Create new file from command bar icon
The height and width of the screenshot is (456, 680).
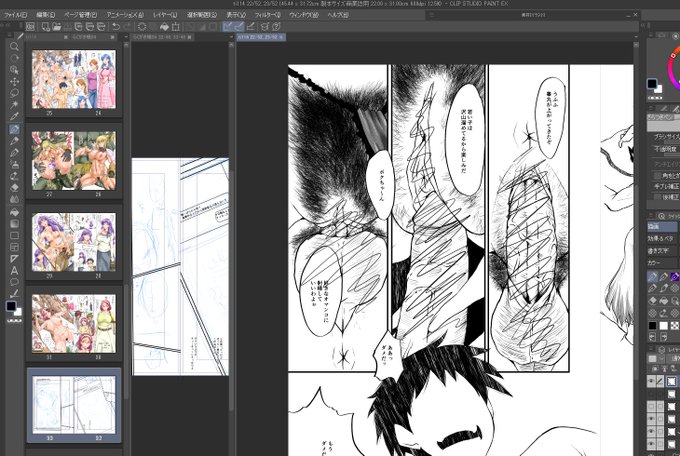coord(46,27)
